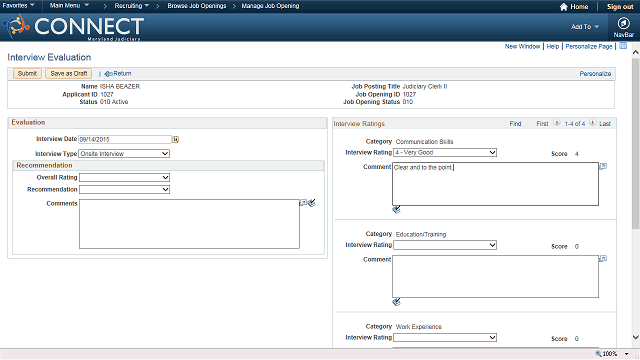Open the popup editor for the Recommendation Comments
The height and width of the screenshot is (360, 640).
click(303, 202)
